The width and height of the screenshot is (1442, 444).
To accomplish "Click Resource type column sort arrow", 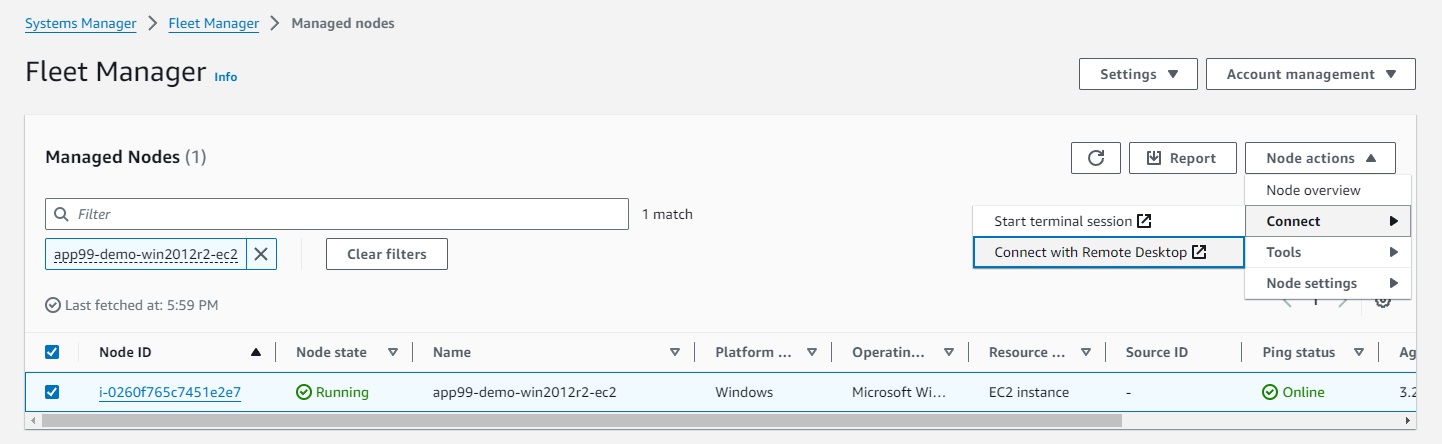I will (1085, 352).
